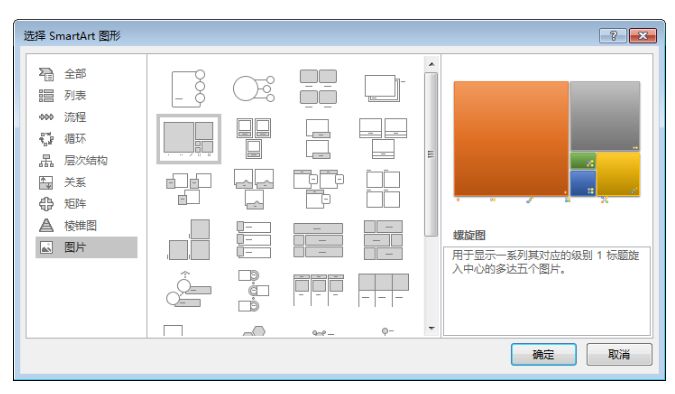Pick layout of three squares with small corner squares
The height and width of the screenshot is (394, 675).
tap(189, 189)
